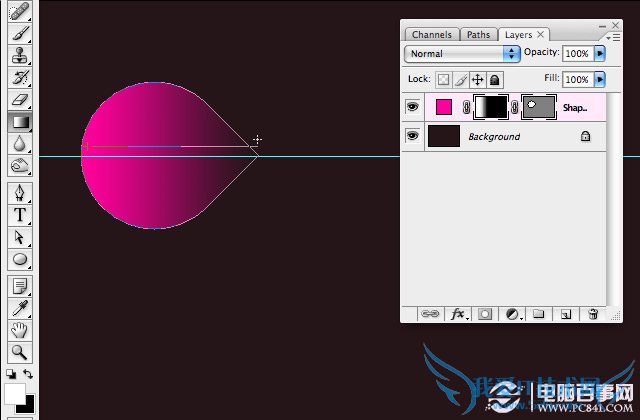Collapse the Layers panel

pos(602,26)
